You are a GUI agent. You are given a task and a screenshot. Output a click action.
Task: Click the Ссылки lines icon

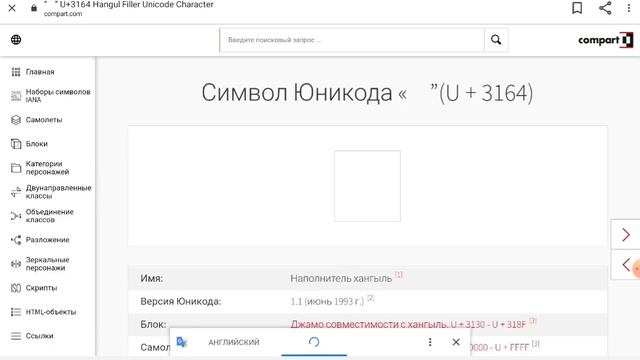click(16, 336)
